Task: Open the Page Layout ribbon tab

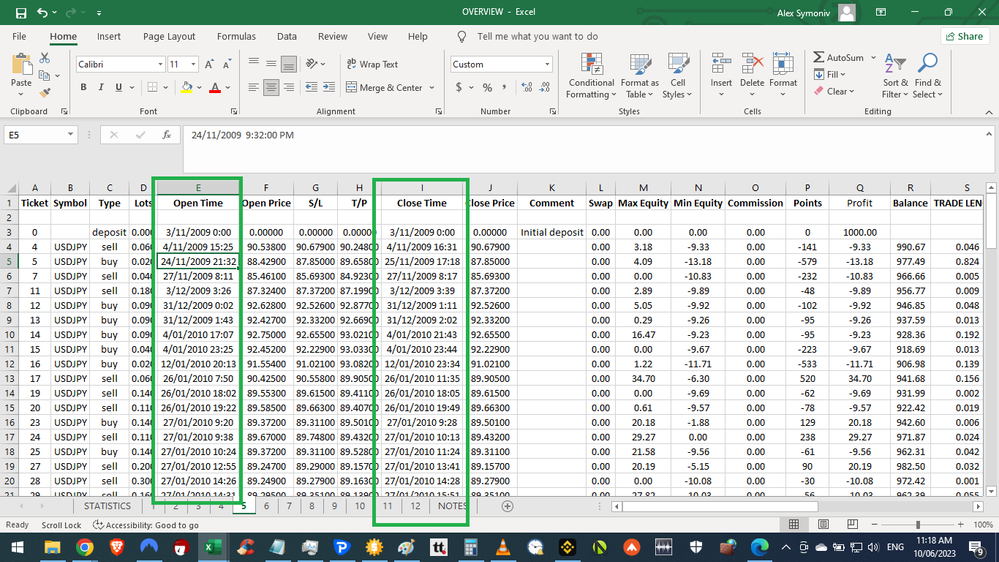Action: (169, 37)
